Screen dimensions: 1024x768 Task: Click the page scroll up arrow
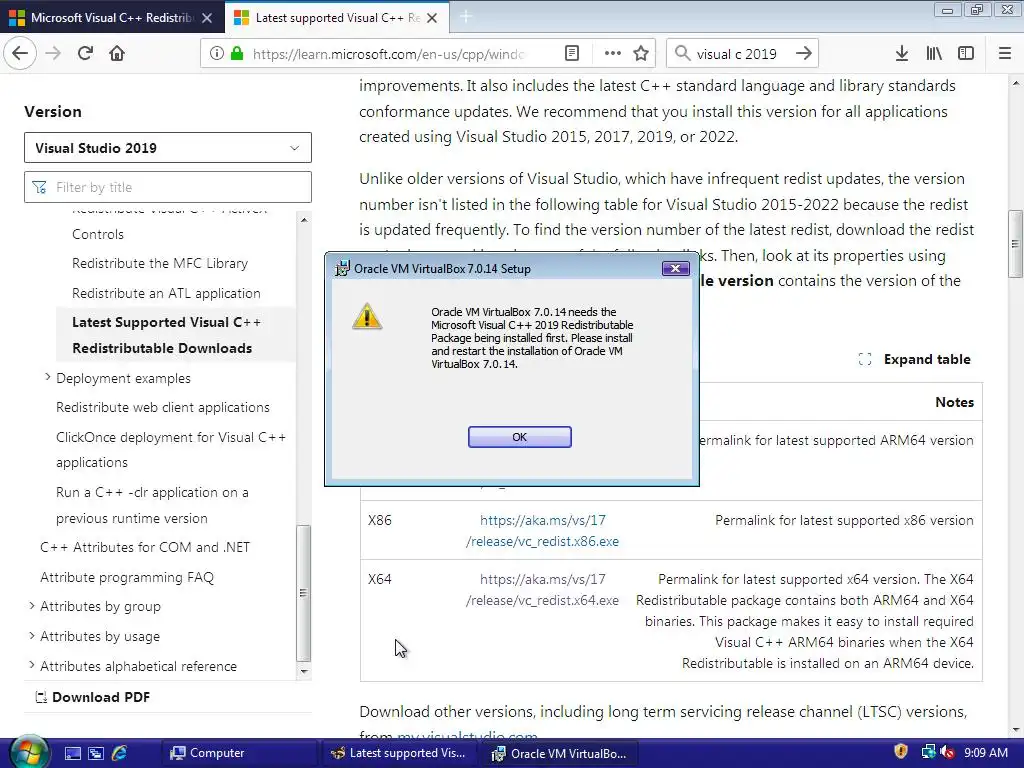pos(1016,83)
